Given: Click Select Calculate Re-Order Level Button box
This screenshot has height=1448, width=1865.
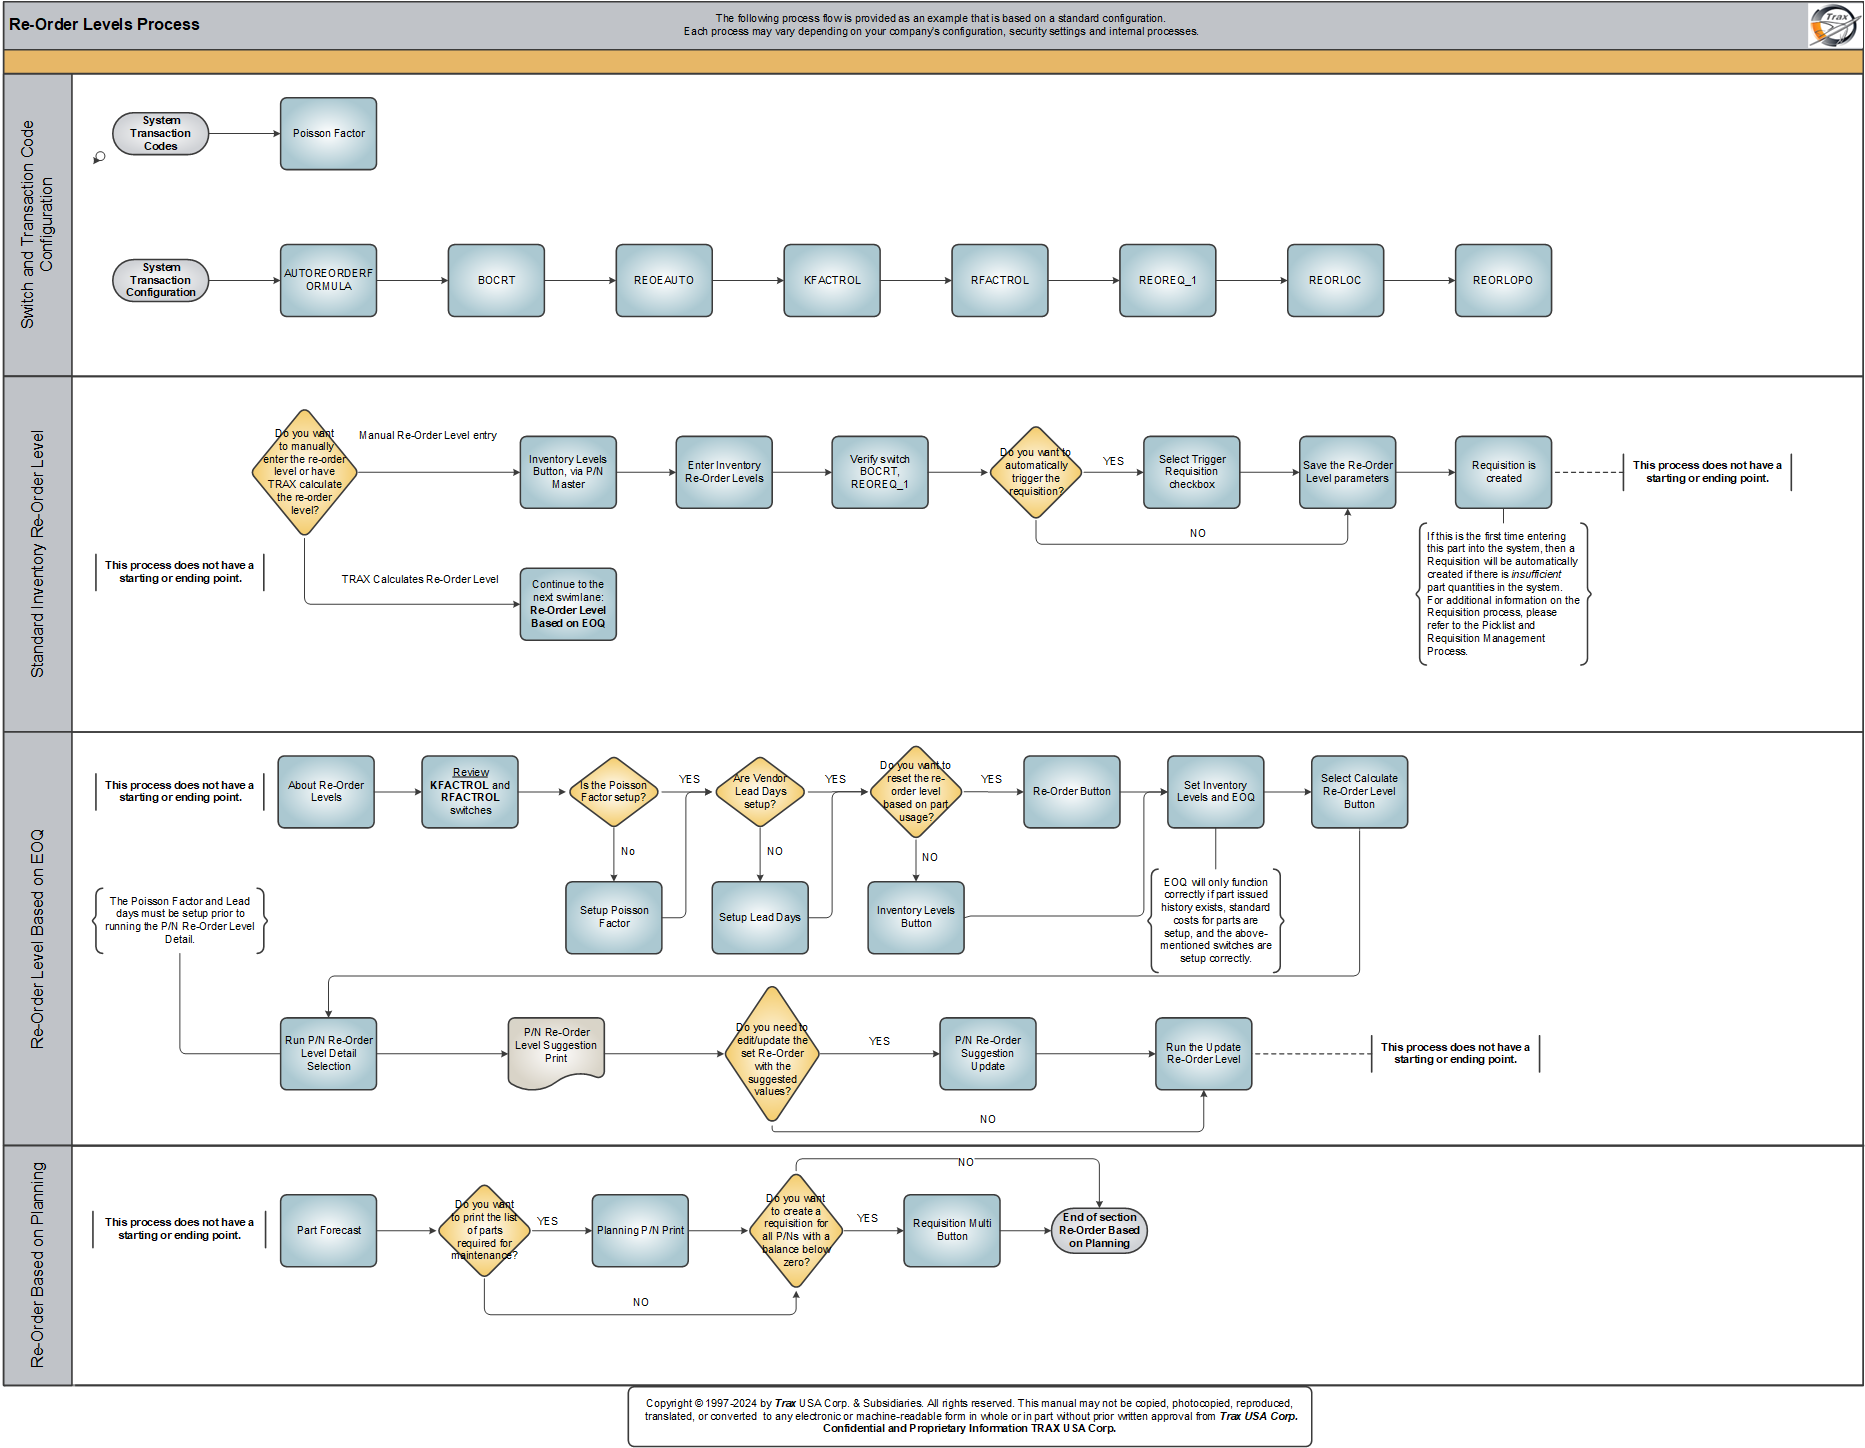Looking at the screenshot, I should 1360,792.
